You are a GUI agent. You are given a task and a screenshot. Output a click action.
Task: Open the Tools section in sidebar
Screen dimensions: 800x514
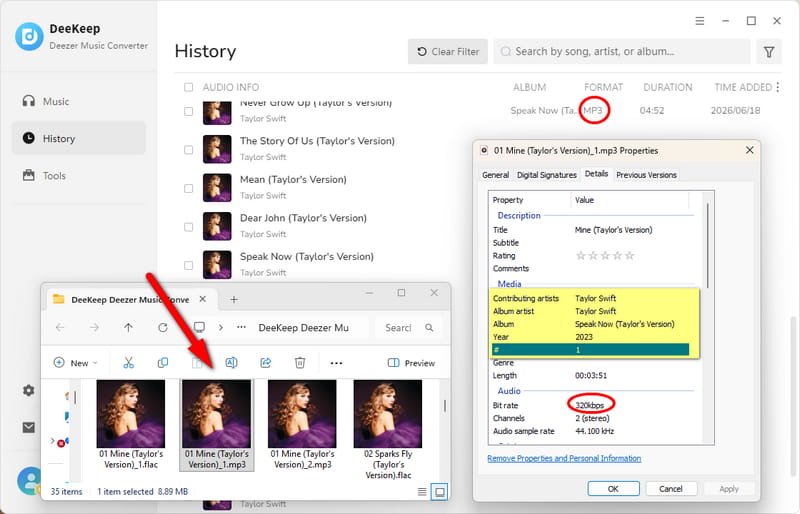pos(44,176)
